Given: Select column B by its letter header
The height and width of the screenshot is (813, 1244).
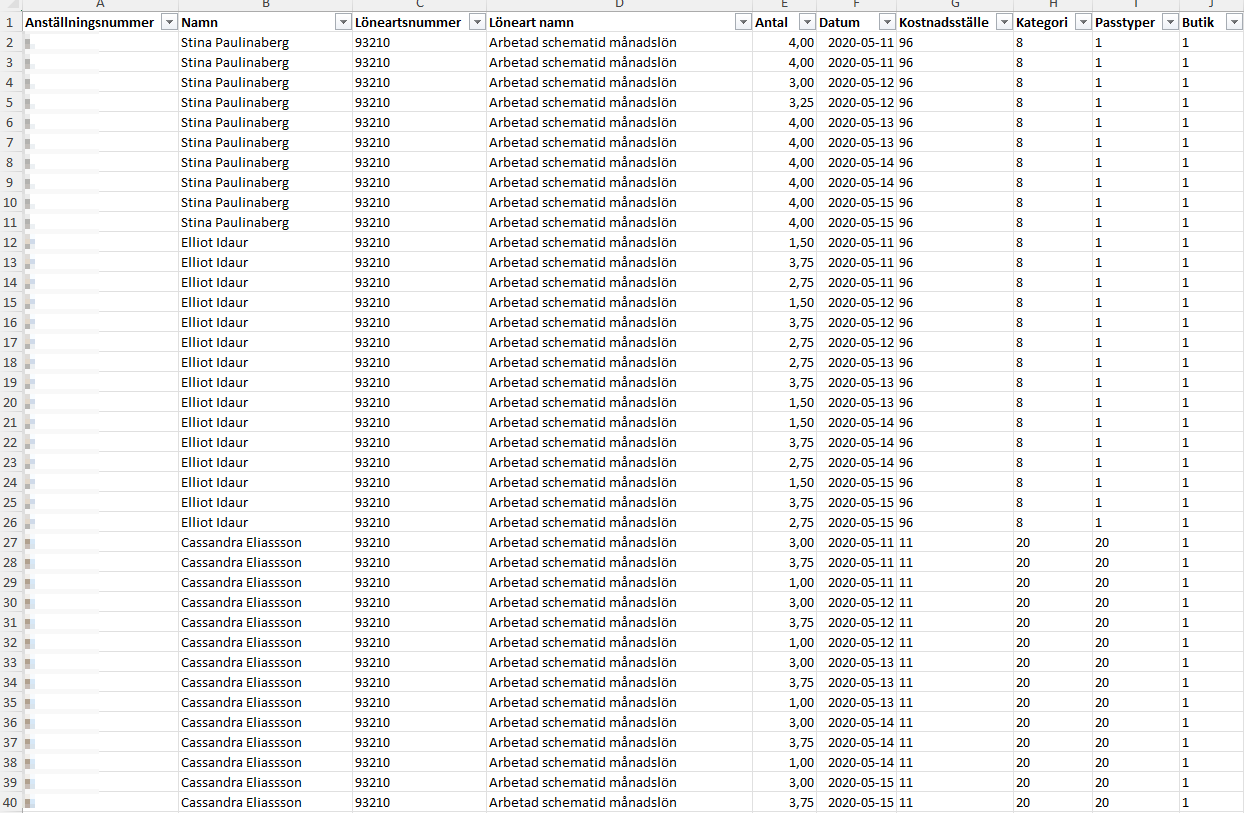Looking at the screenshot, I should point(265,5).
